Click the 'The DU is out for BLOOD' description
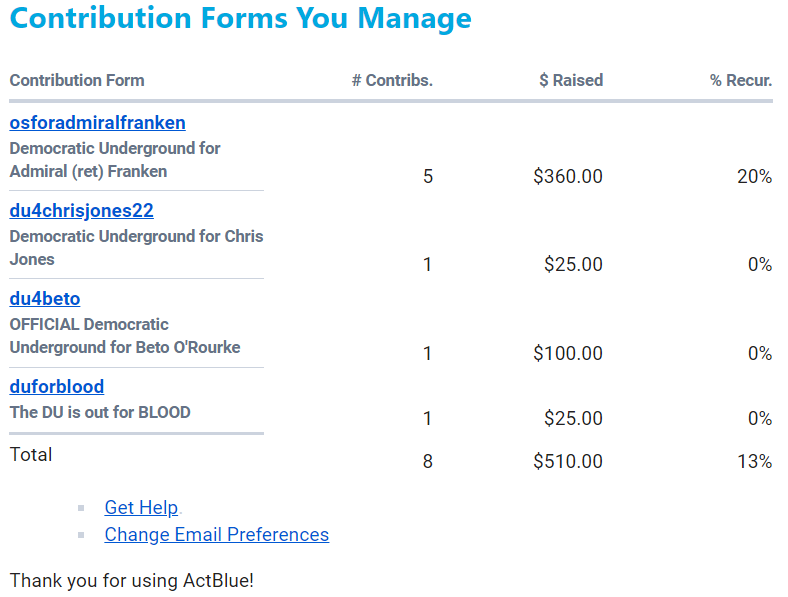Screen dimensions: 788x597 pyautogui.click(x=100, y=412)
